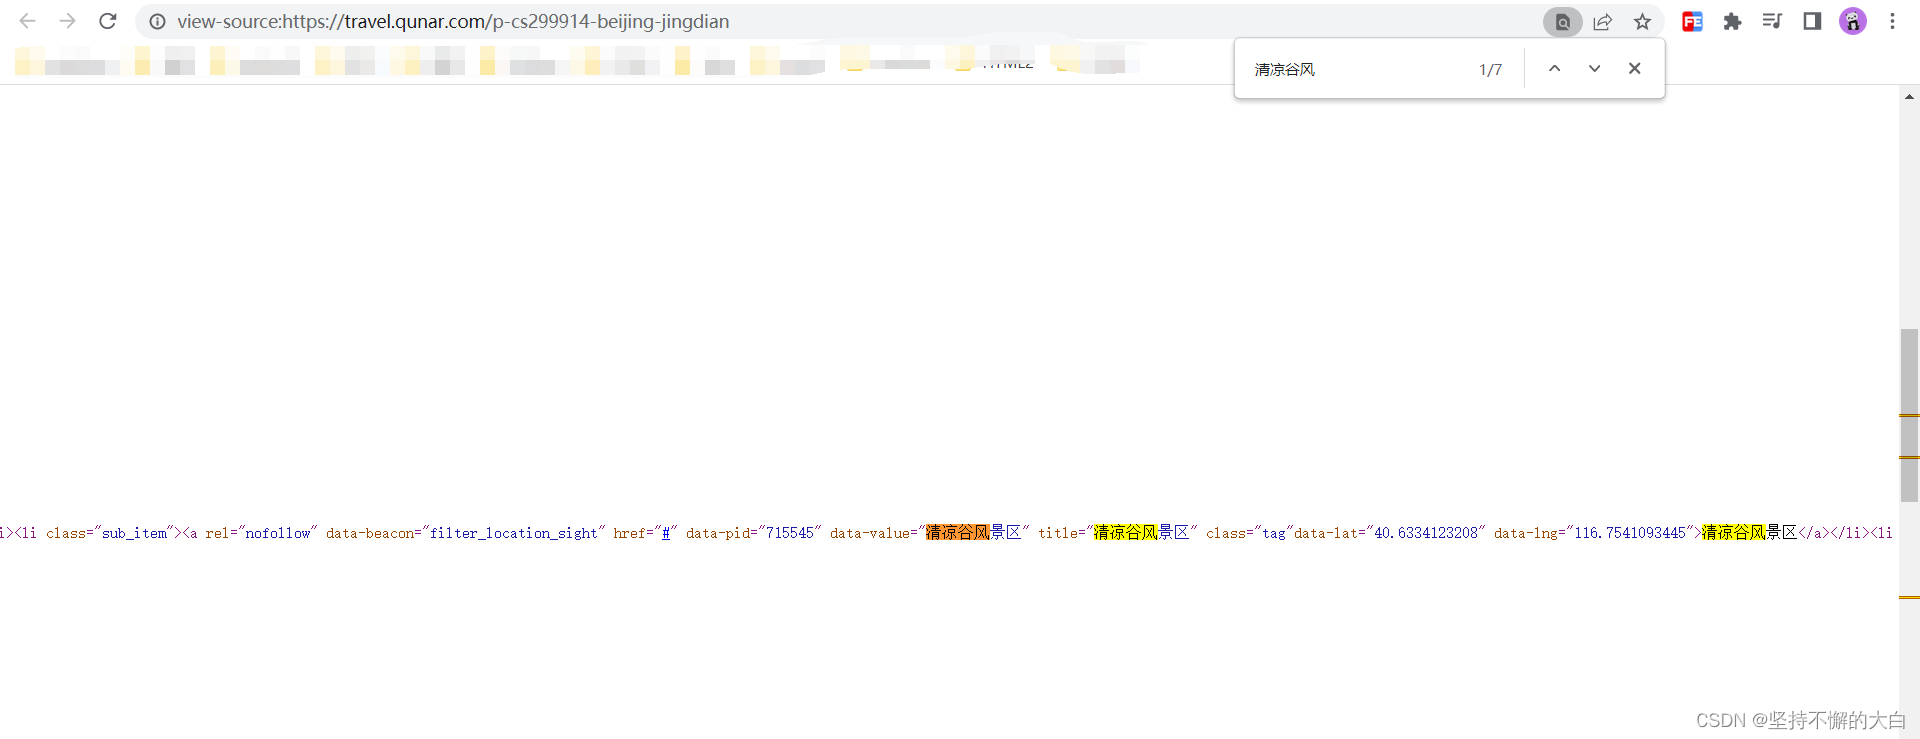Open the site information icon
Image resolution: width=1920 pixels, height=739 pixels.
[157, 21]
